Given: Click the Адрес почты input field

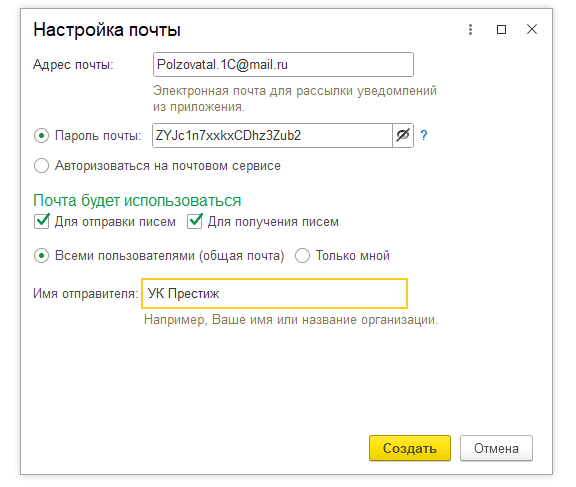Looking at the screenshot, I should (283, 65).
